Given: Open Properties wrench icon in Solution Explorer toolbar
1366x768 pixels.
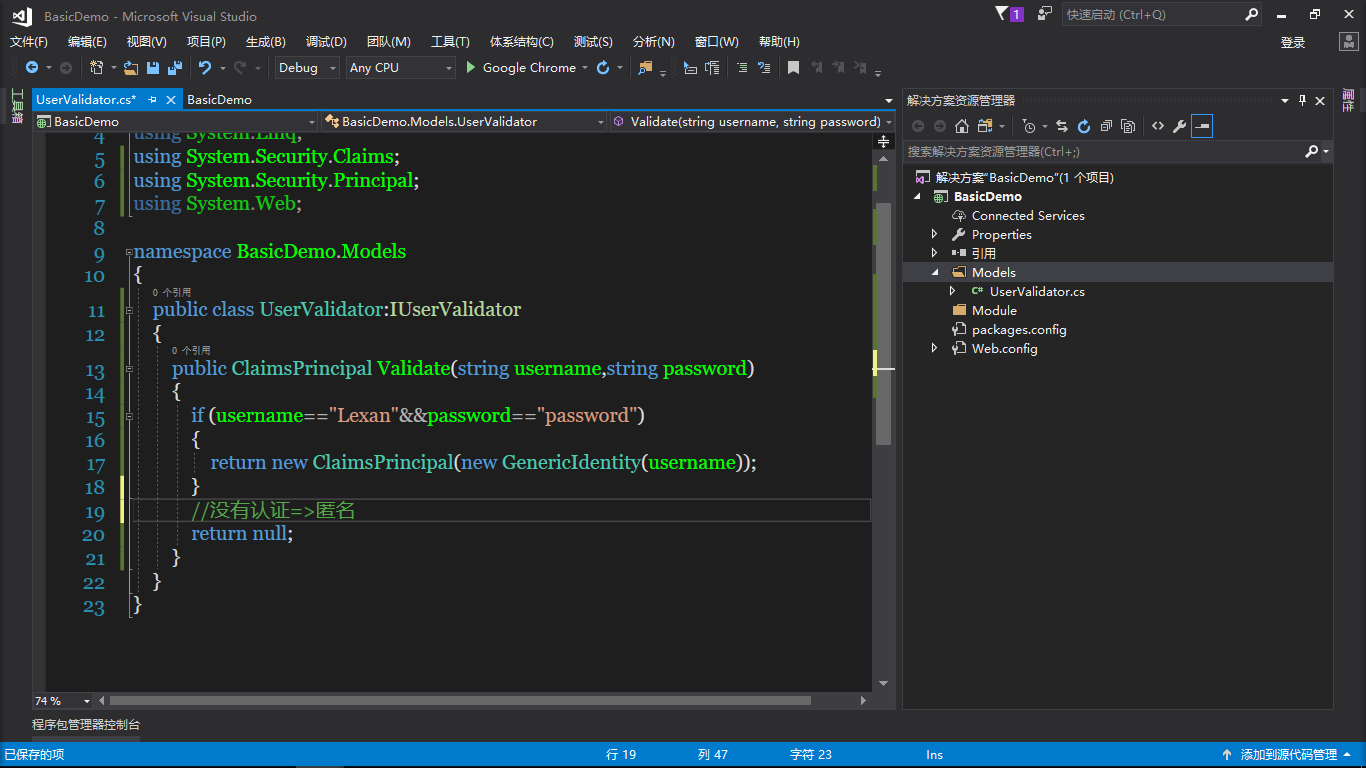Looking at the screenshot, I should (1180, 126).
